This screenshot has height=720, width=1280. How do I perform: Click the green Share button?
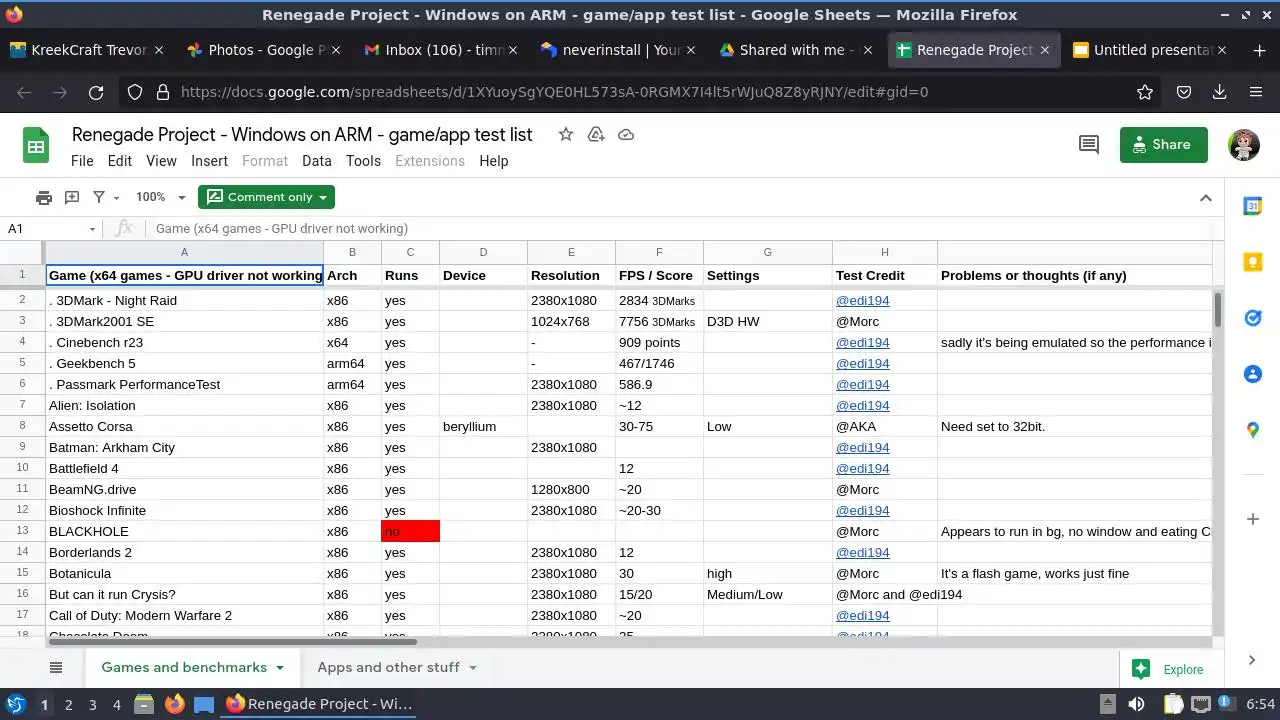(x=1163, y=145)
